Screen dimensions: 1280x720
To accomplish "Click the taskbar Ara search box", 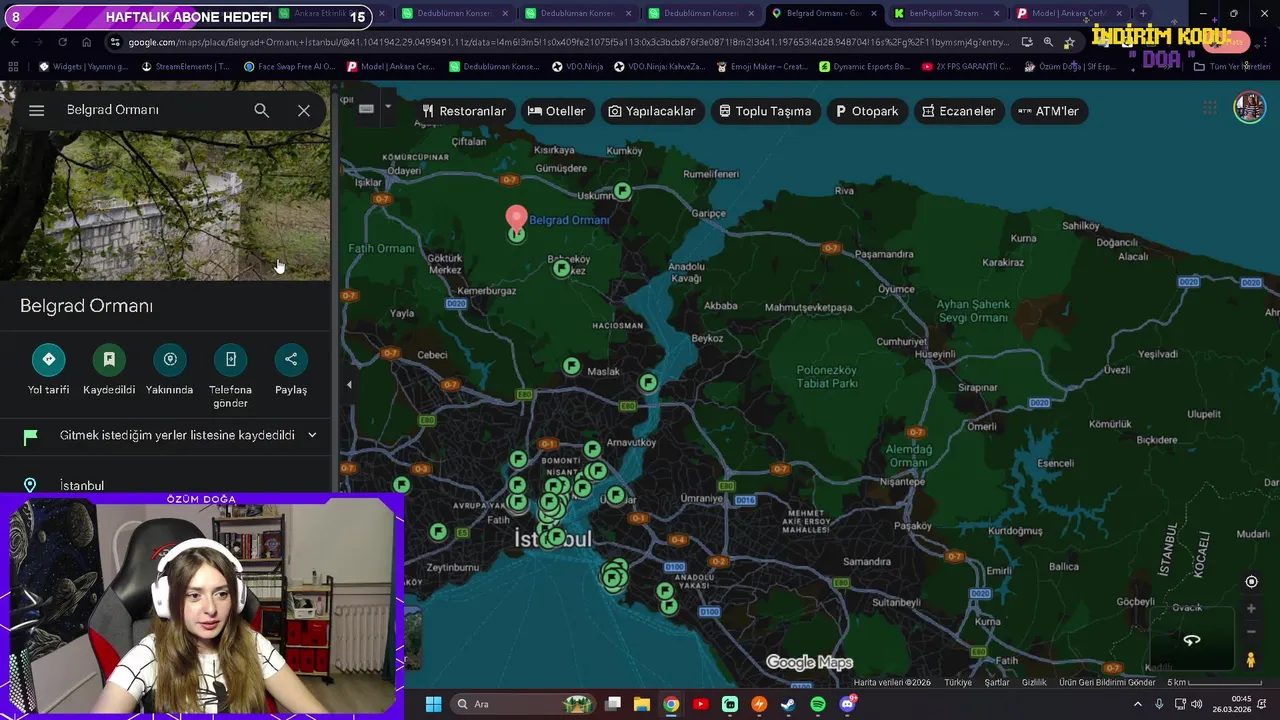I will click(522, 704).
